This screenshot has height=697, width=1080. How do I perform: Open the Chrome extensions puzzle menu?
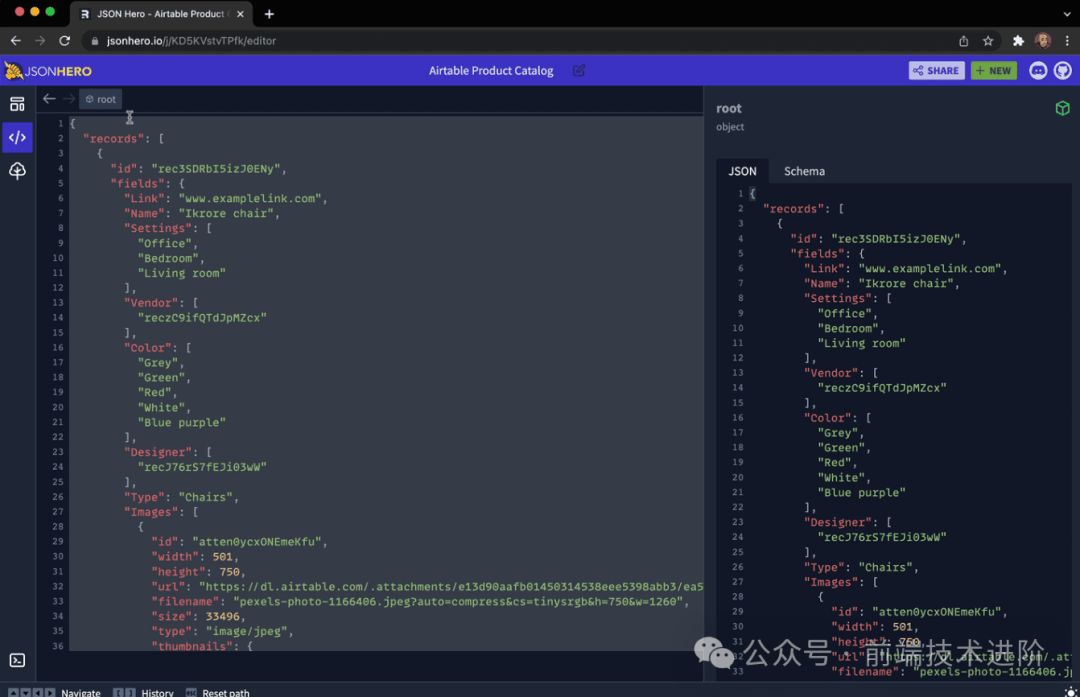[1018, 41]
